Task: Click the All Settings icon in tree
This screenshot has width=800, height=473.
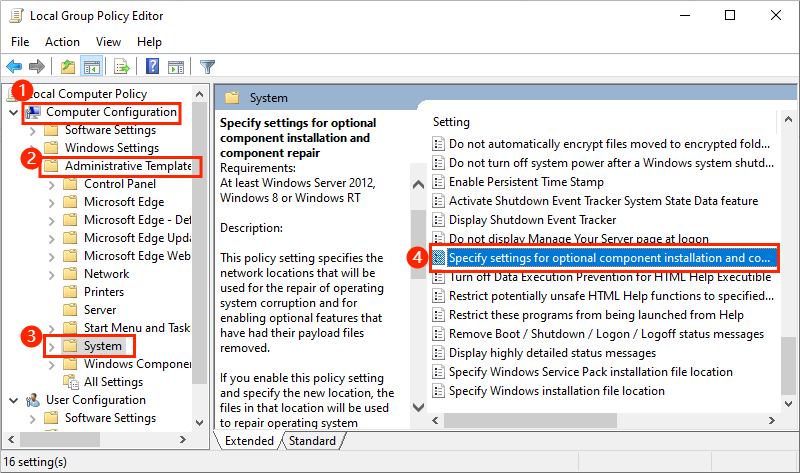Action: 70,382
